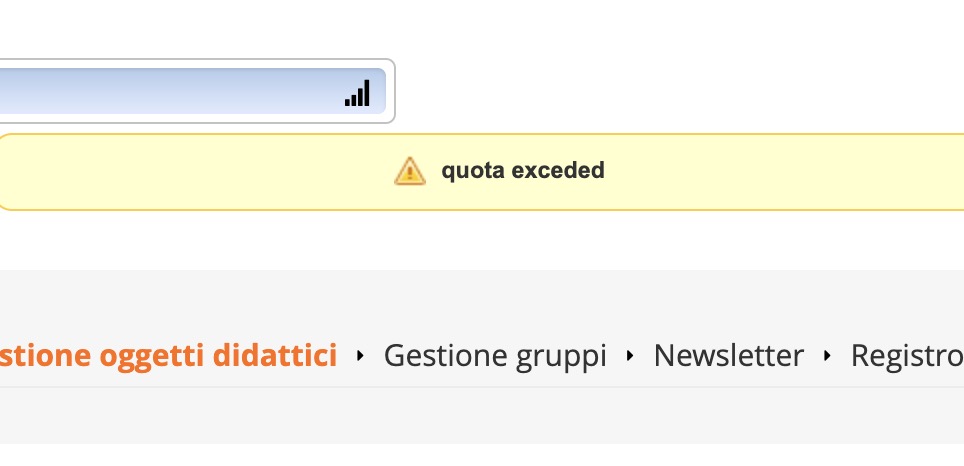Click the arrow before Registro

pyautogui.click(x=827, y=355)
